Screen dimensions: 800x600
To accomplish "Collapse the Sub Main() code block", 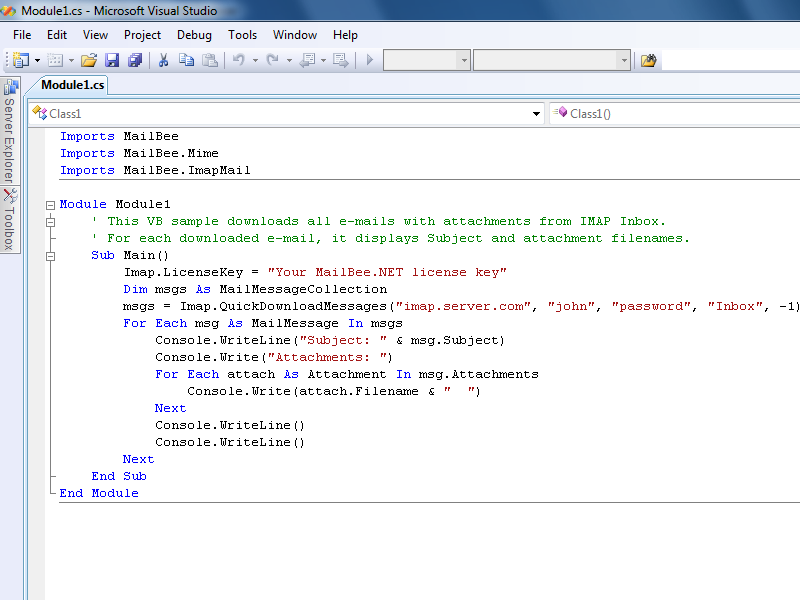I will click(x=50, y=257).
